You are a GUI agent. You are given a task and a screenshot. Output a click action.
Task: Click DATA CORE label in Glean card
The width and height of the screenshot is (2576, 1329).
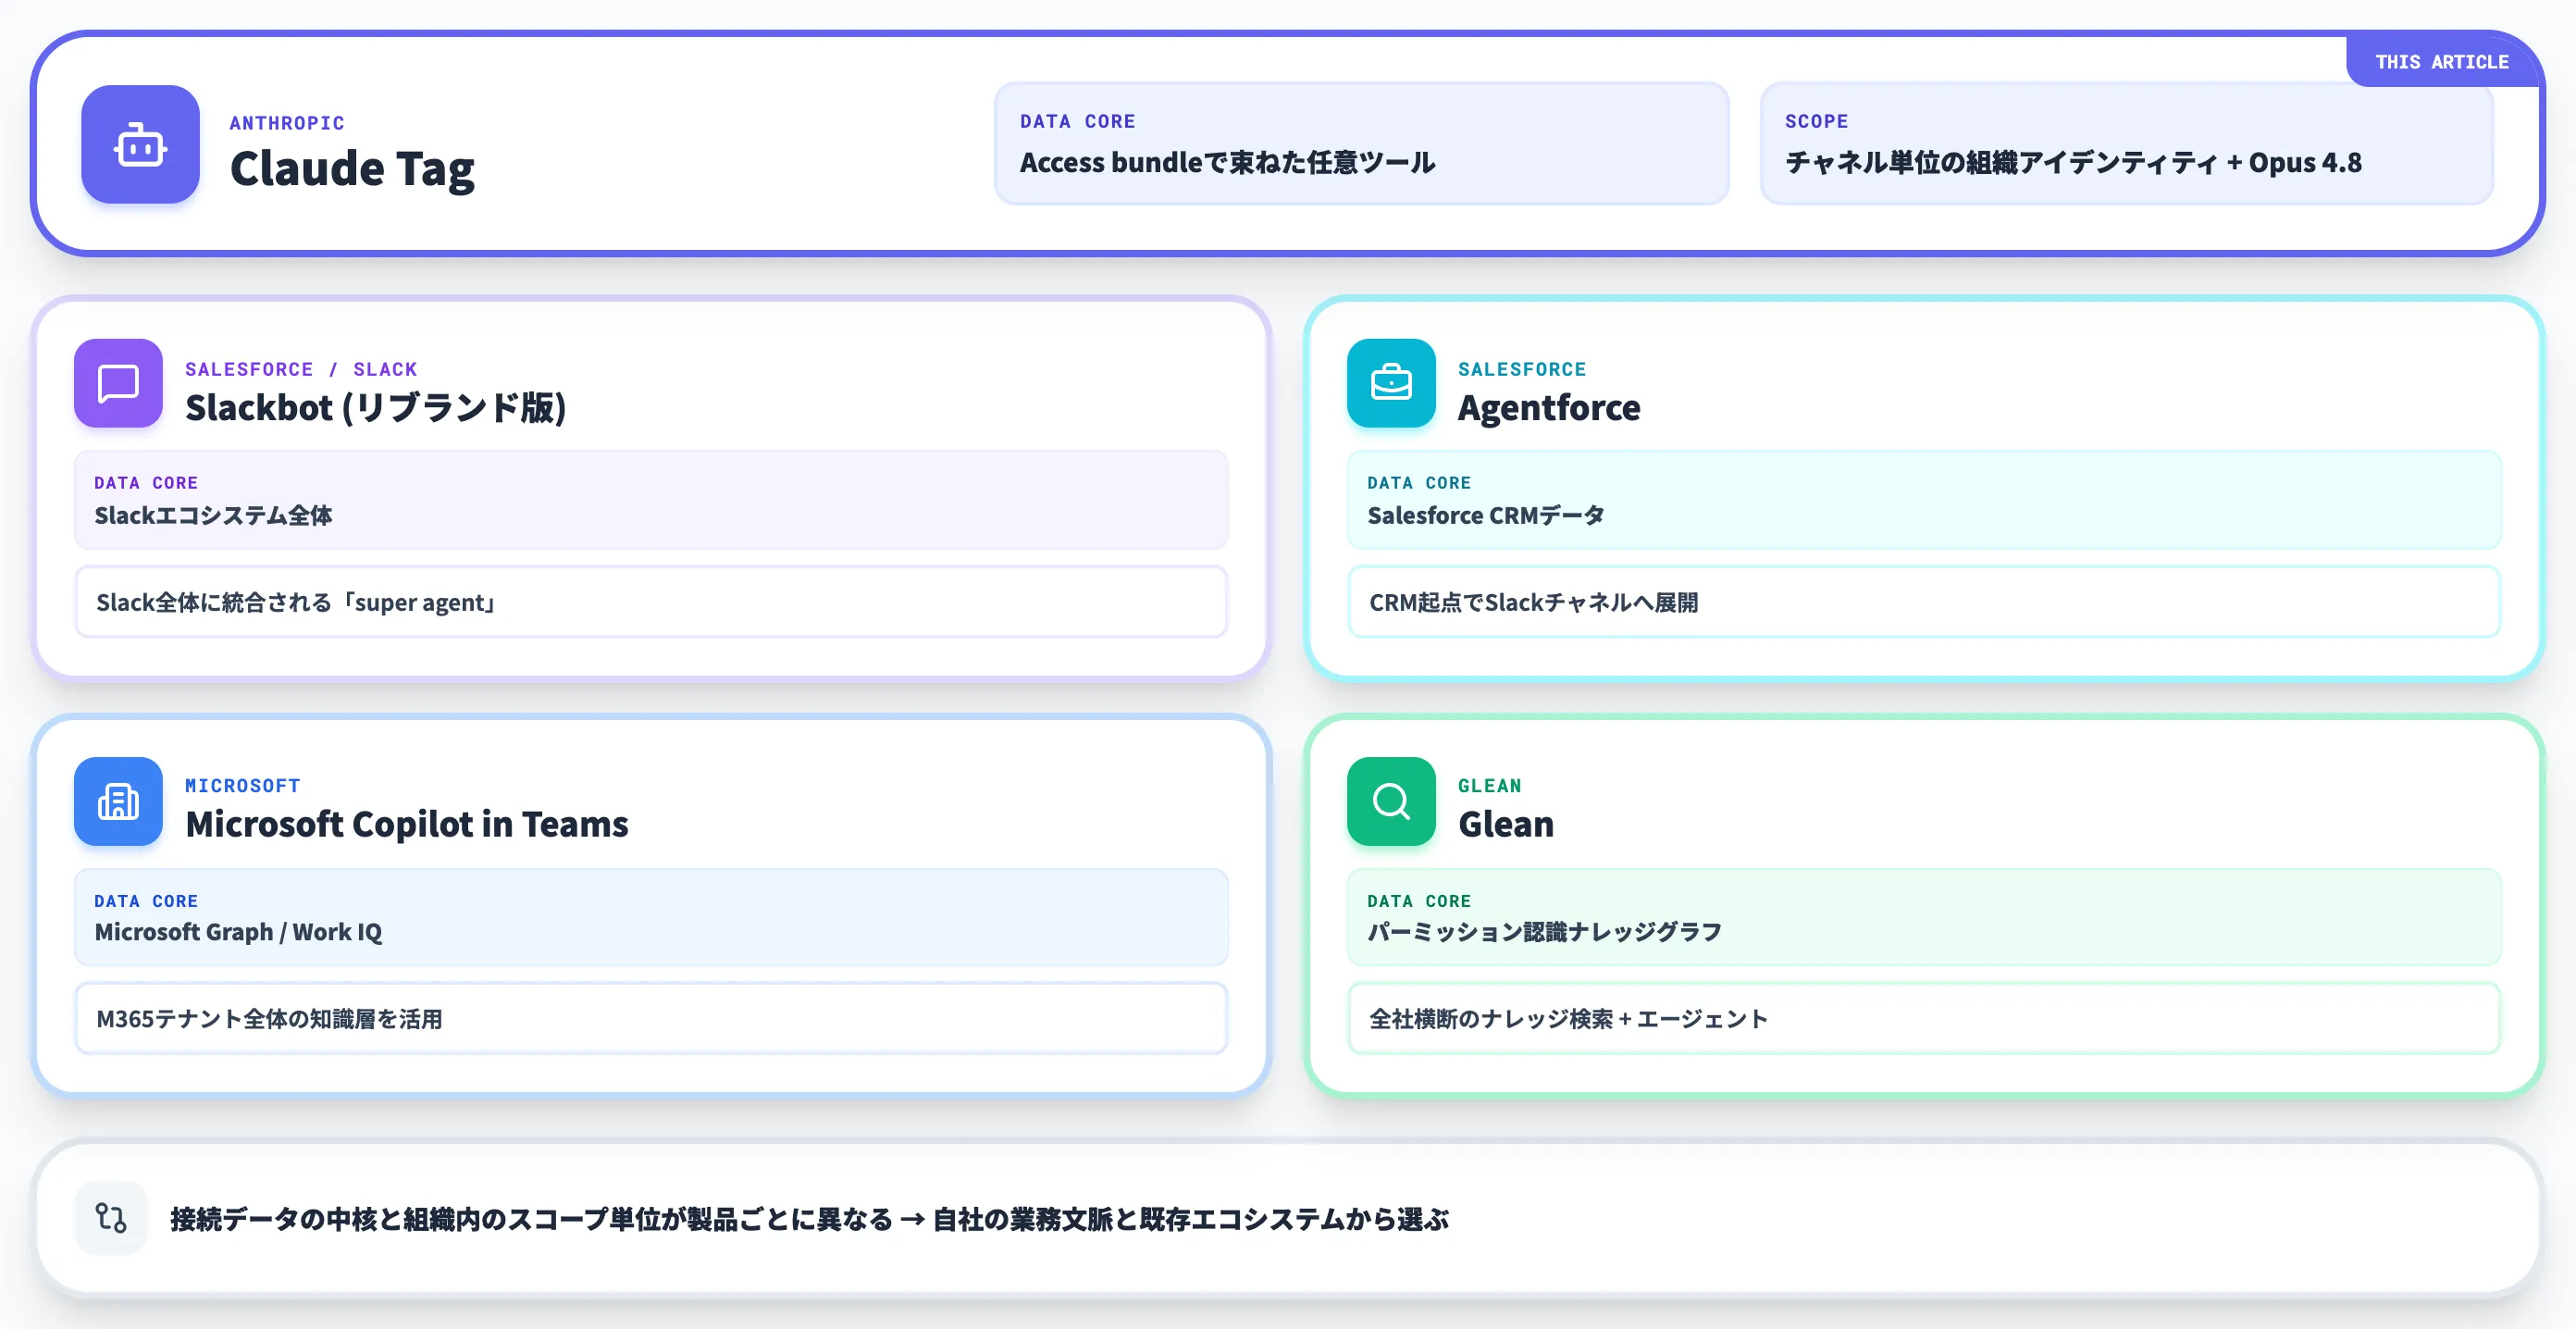click(1419, 901)
